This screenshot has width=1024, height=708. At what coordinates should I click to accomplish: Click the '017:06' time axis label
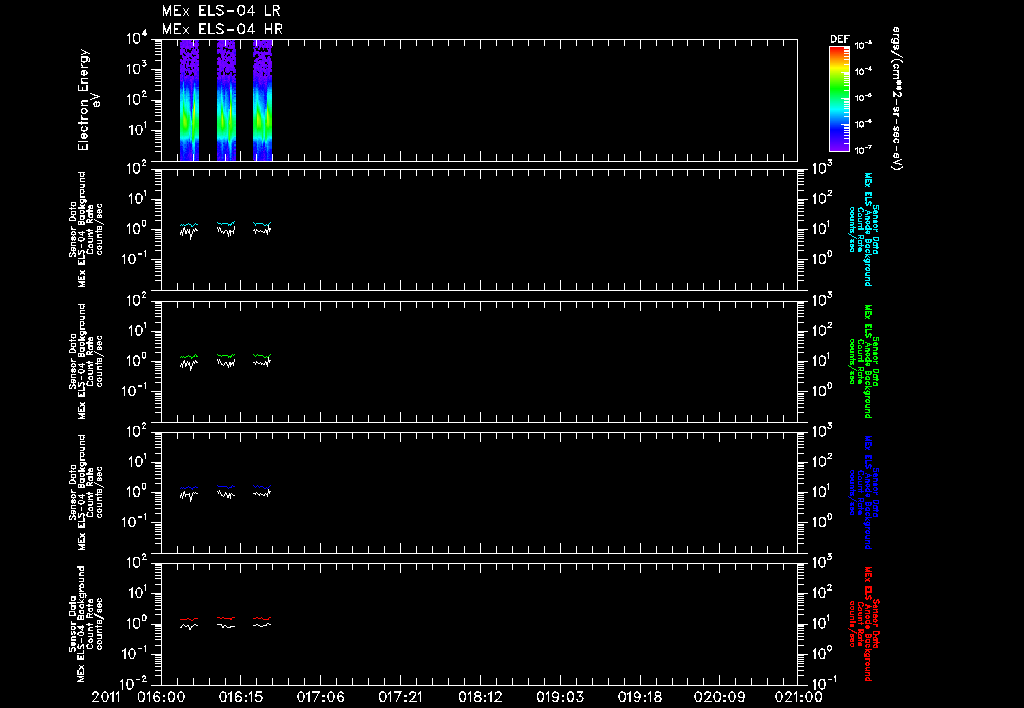(320, 697)
